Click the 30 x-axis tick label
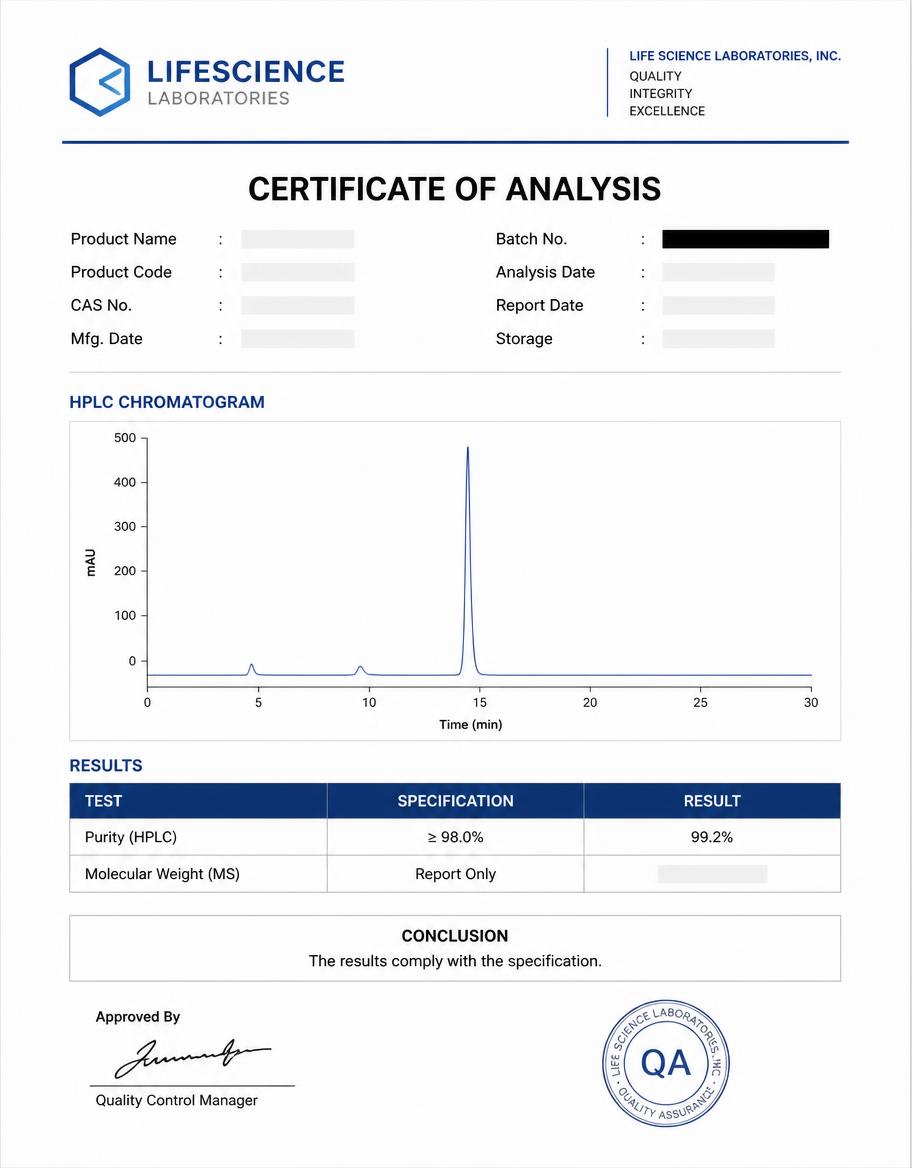The image size is (912, 1168). [x=811, y=702]
